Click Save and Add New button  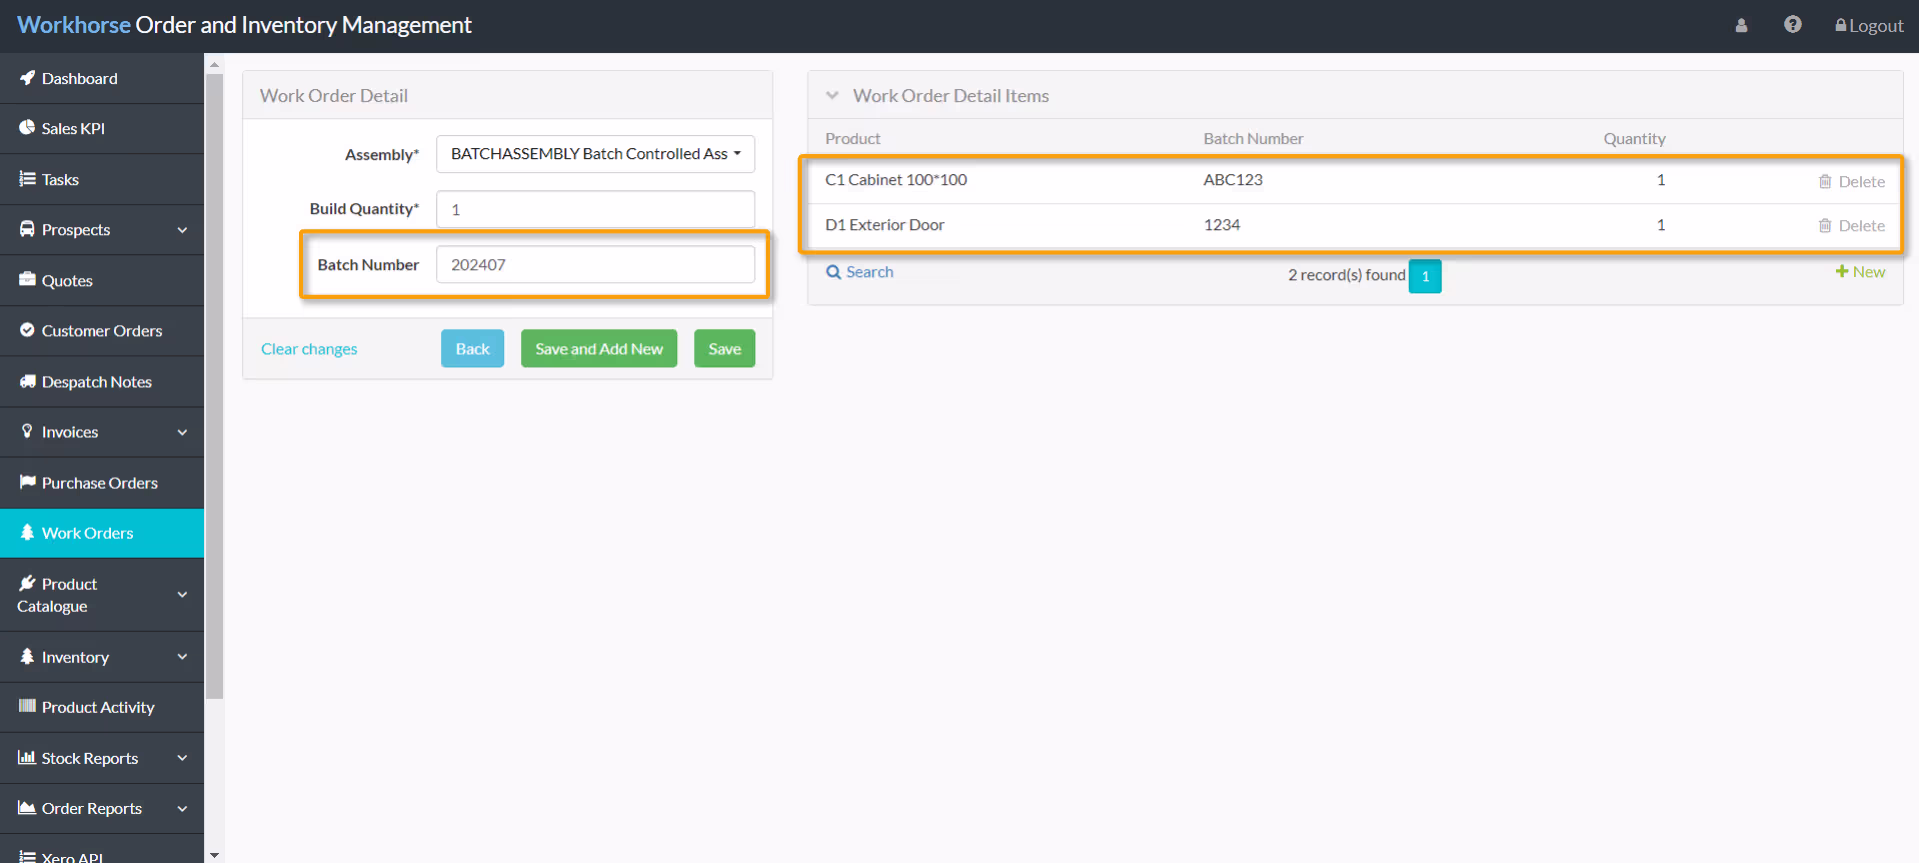(x=599, y=349)
